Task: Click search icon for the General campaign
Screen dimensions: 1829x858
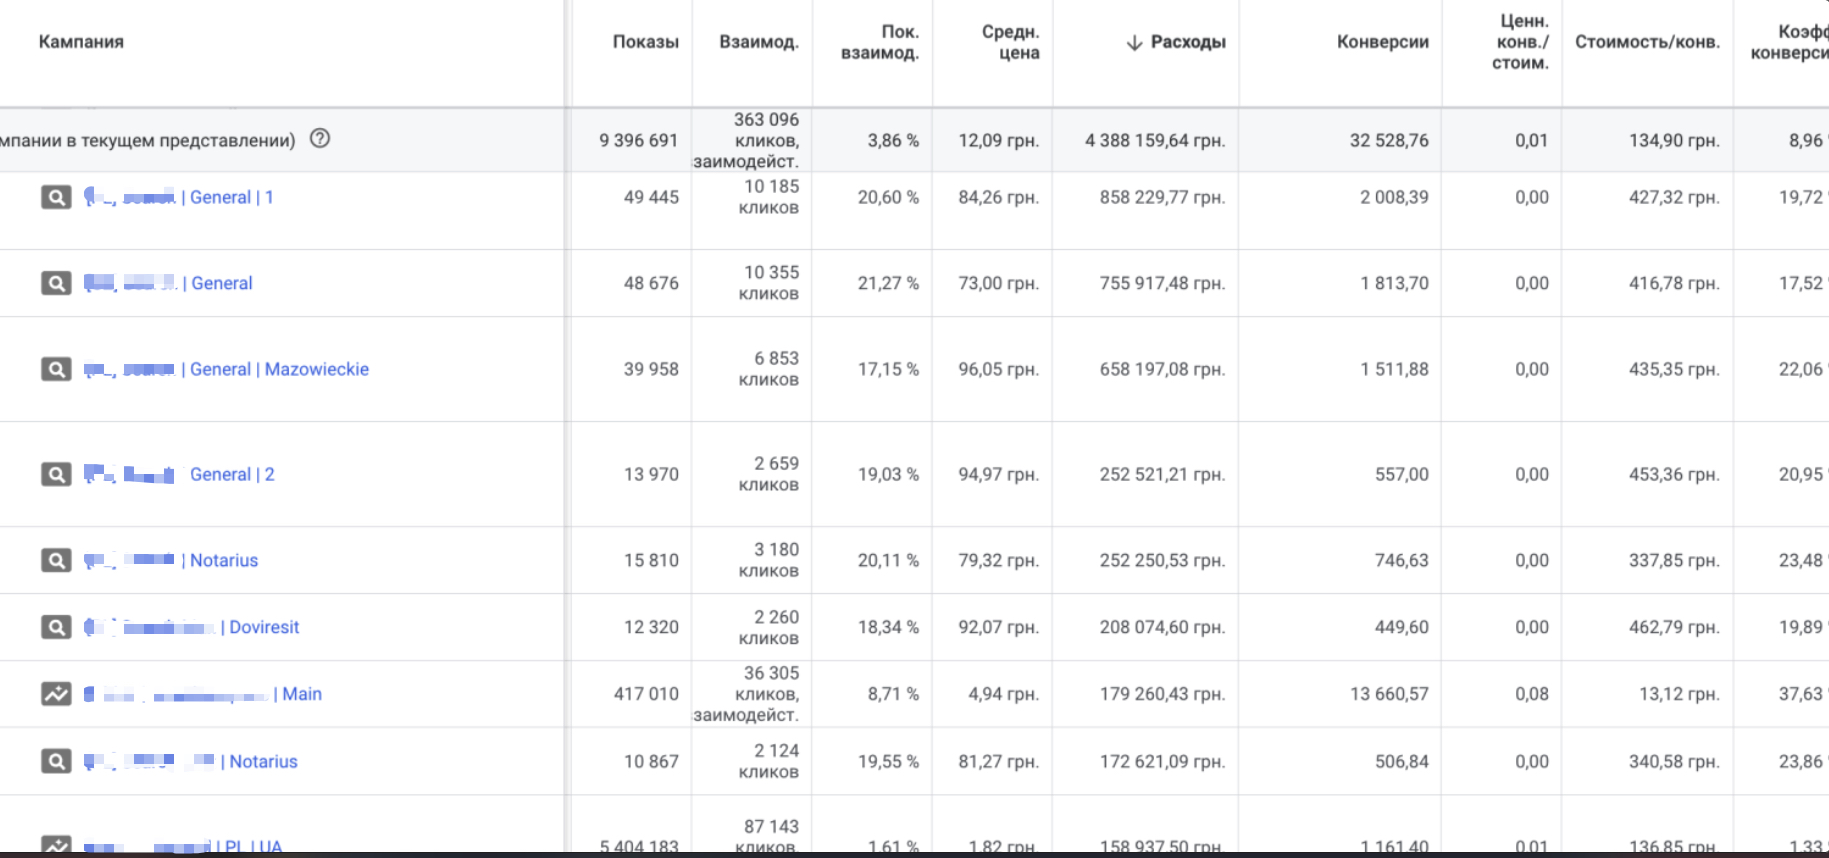Action: [x=56, y=284]
